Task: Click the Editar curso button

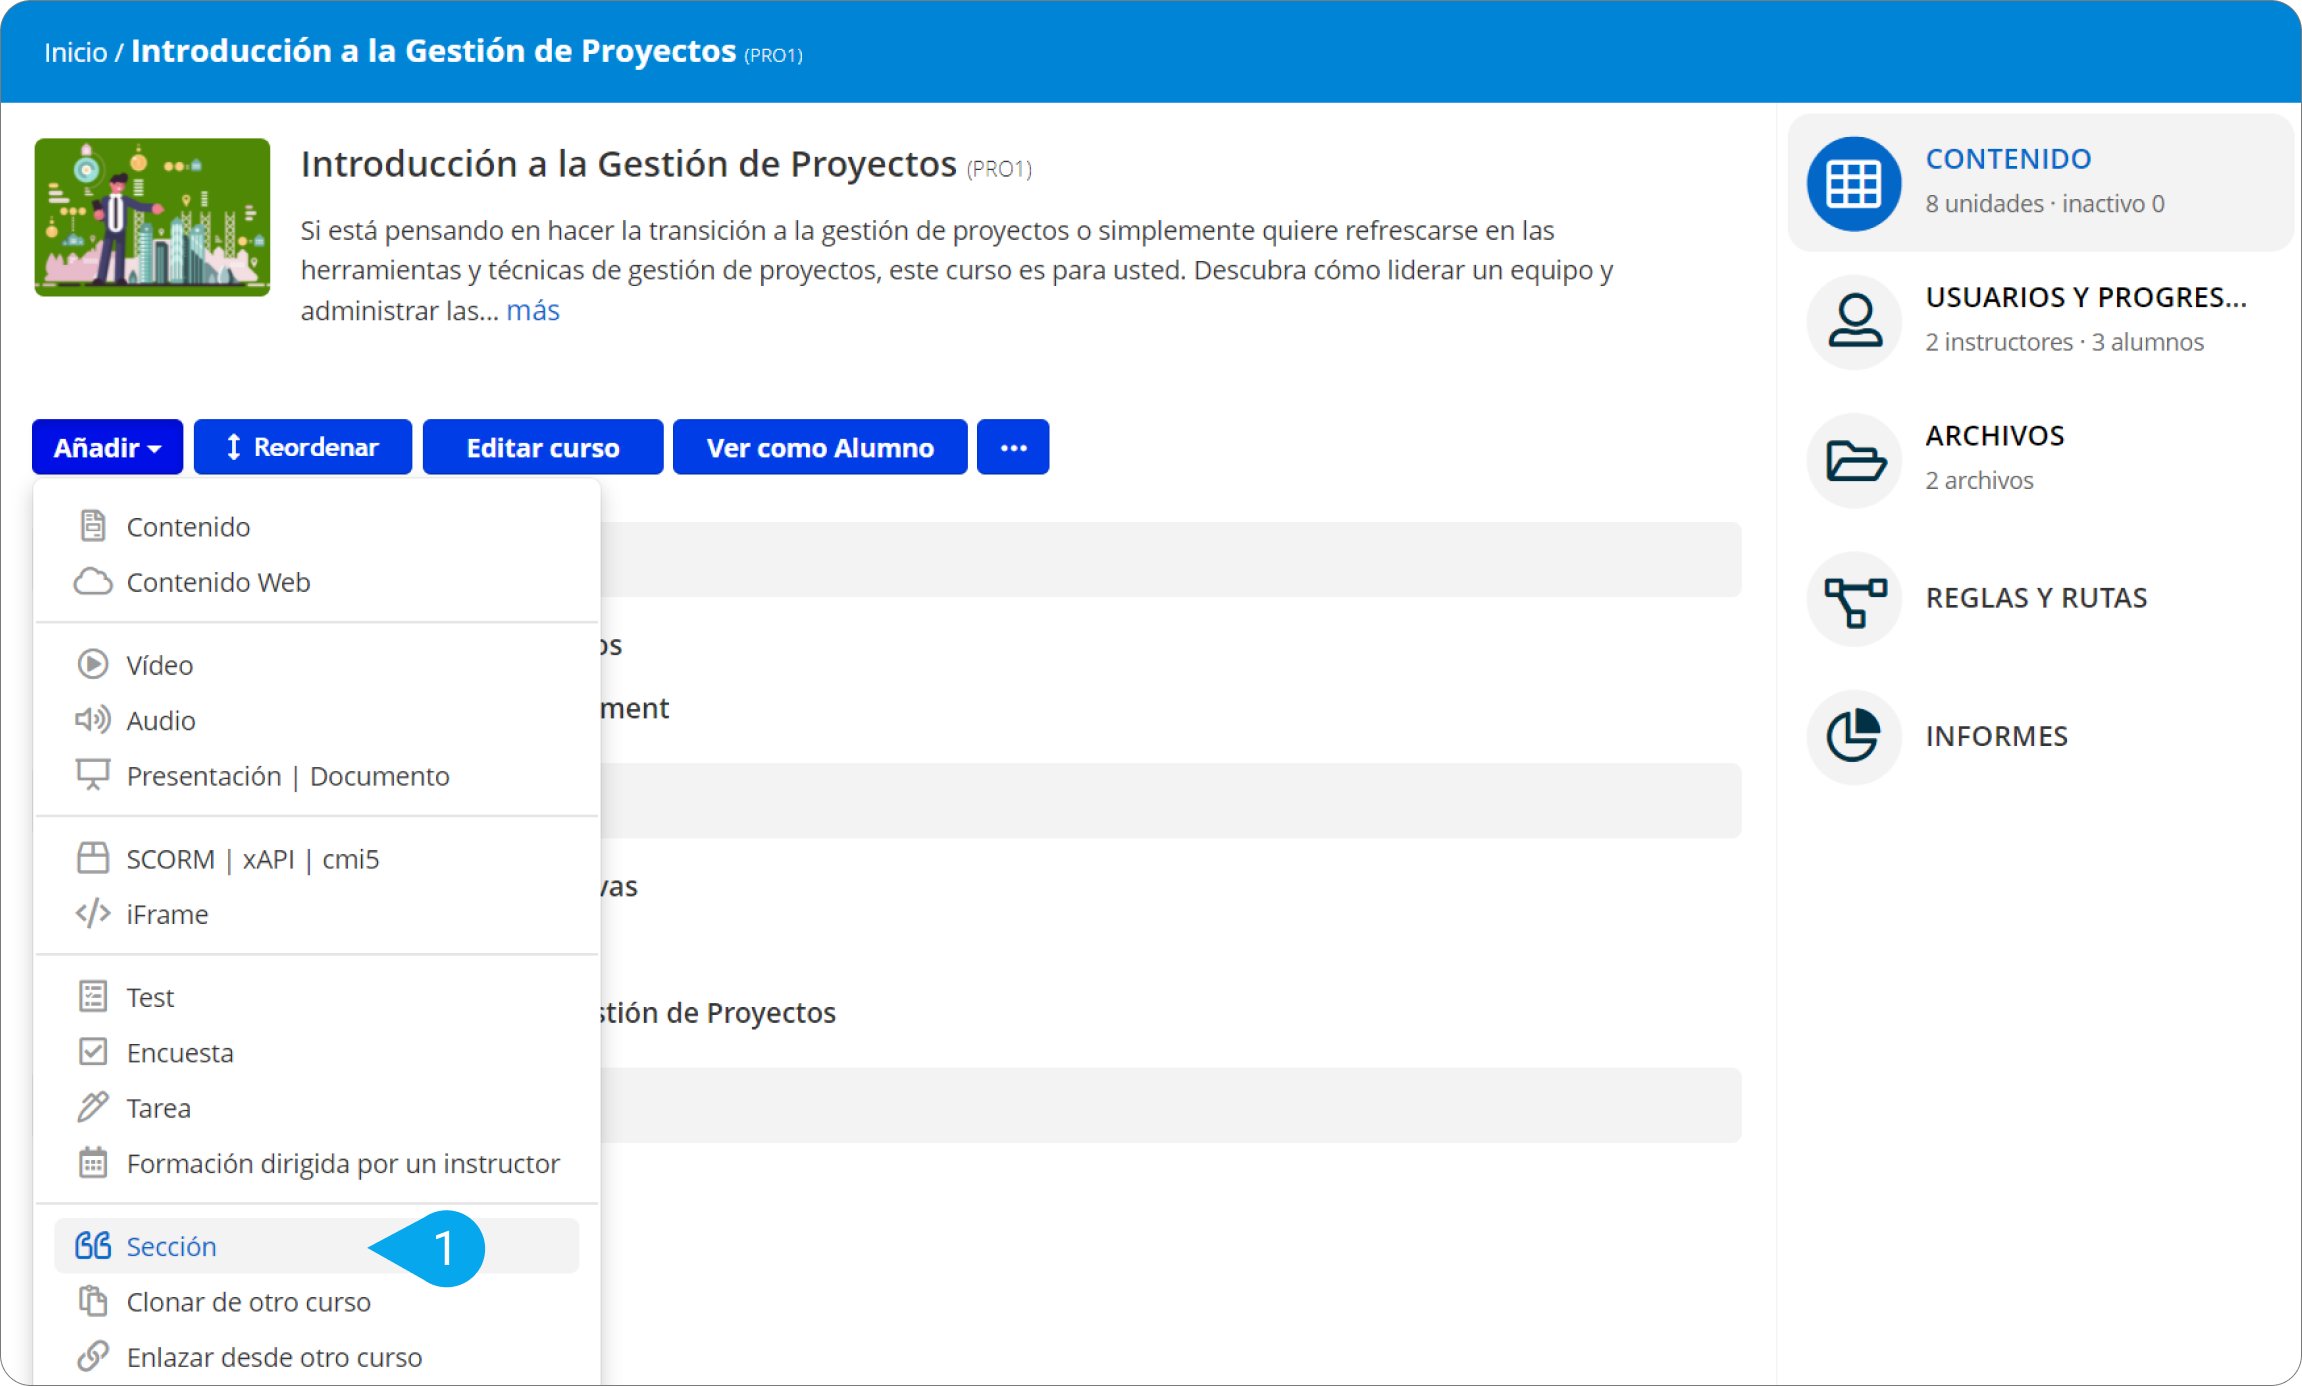Action: tap(542, 447)
